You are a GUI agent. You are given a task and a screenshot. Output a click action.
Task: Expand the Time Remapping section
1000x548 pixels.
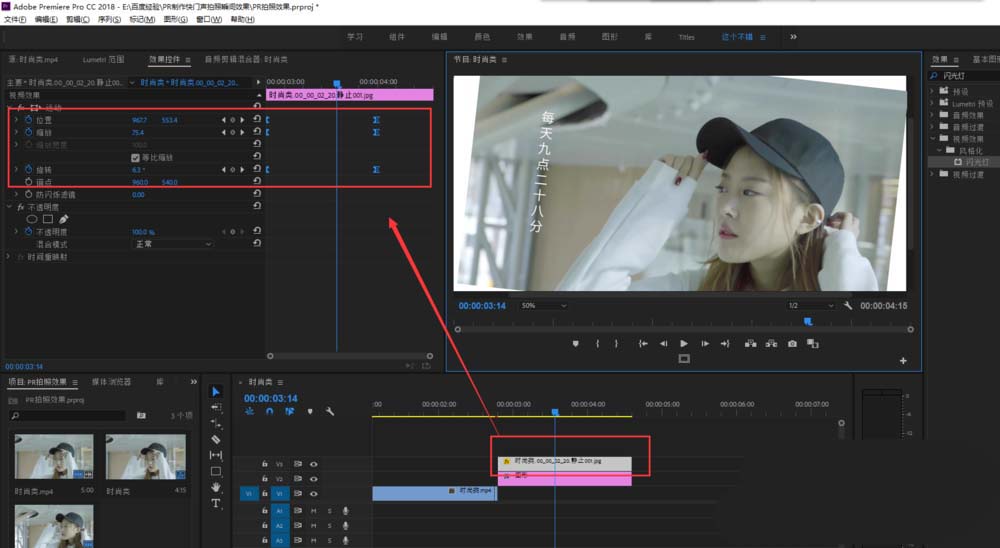(9, 256)
